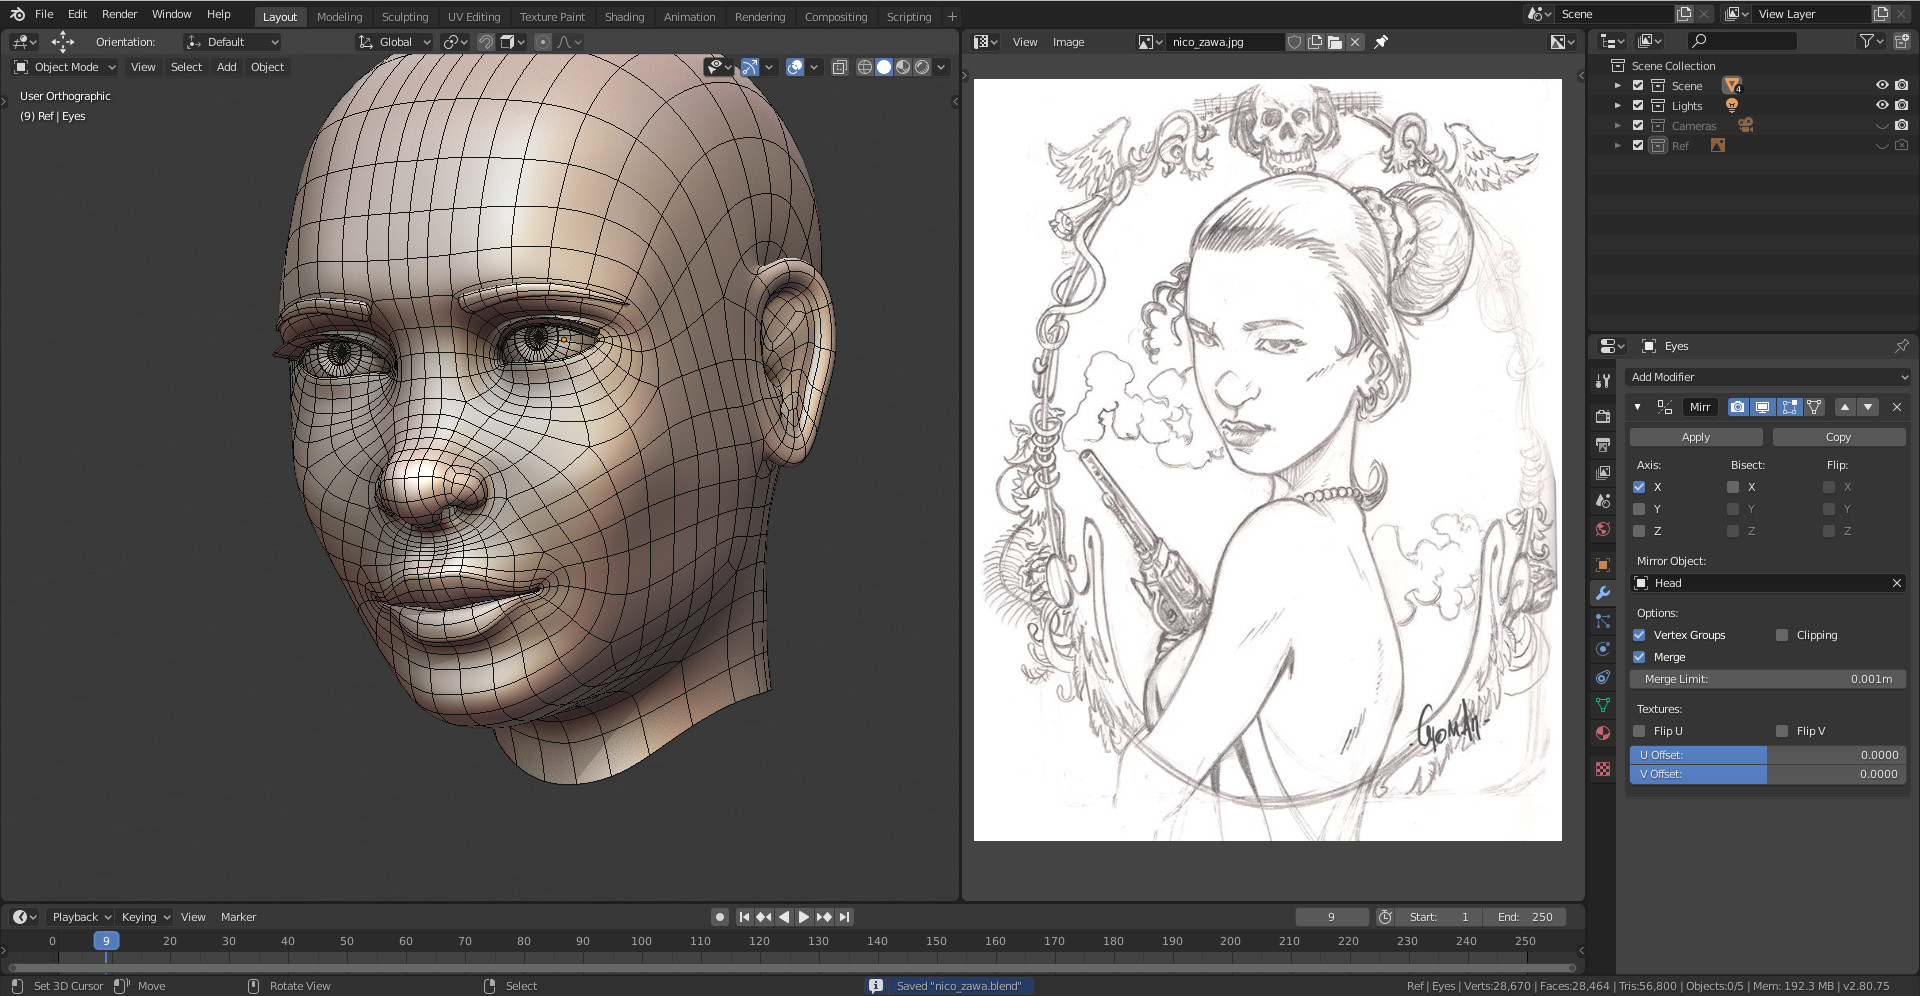Open Add Modifier dropdown
The width and height of the screenshot is (1920, 996).
coord(1766,377)
